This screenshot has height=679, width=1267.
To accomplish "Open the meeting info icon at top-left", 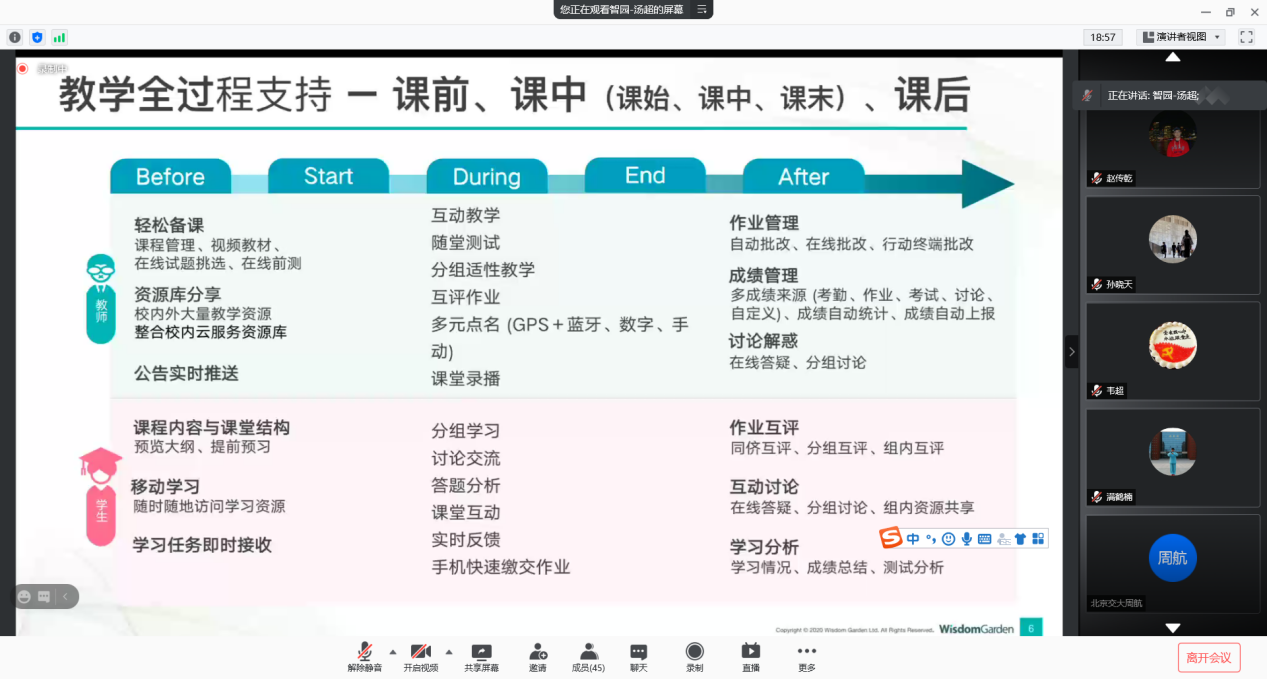I will coord(15,37).
